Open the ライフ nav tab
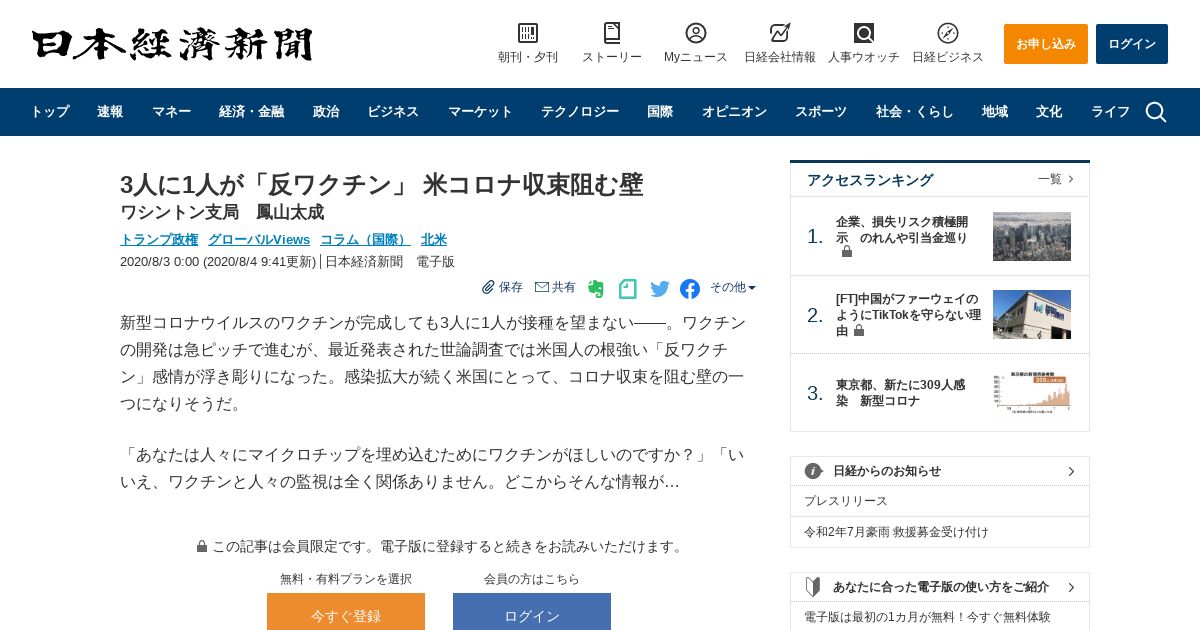Image resolution: width=1200 pixels, height=630 pixels. tap(1110, 112)
